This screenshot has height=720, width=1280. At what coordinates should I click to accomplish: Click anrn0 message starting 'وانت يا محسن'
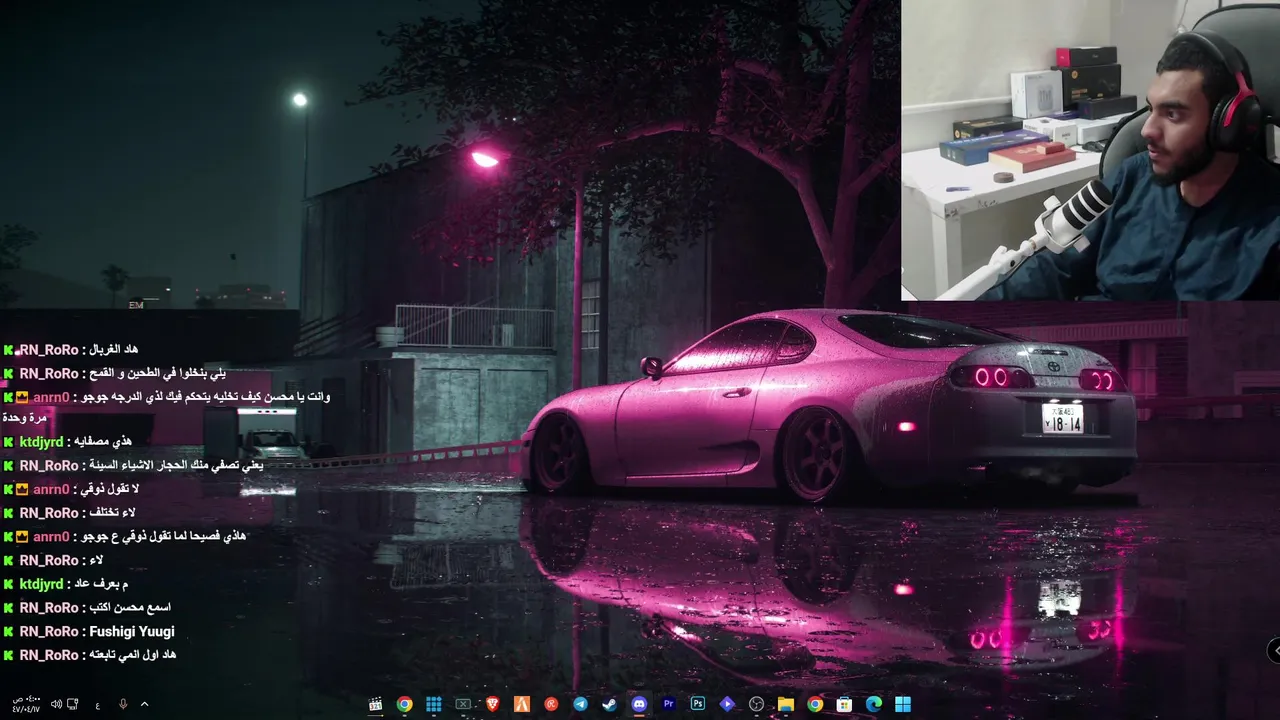[167, 406]
